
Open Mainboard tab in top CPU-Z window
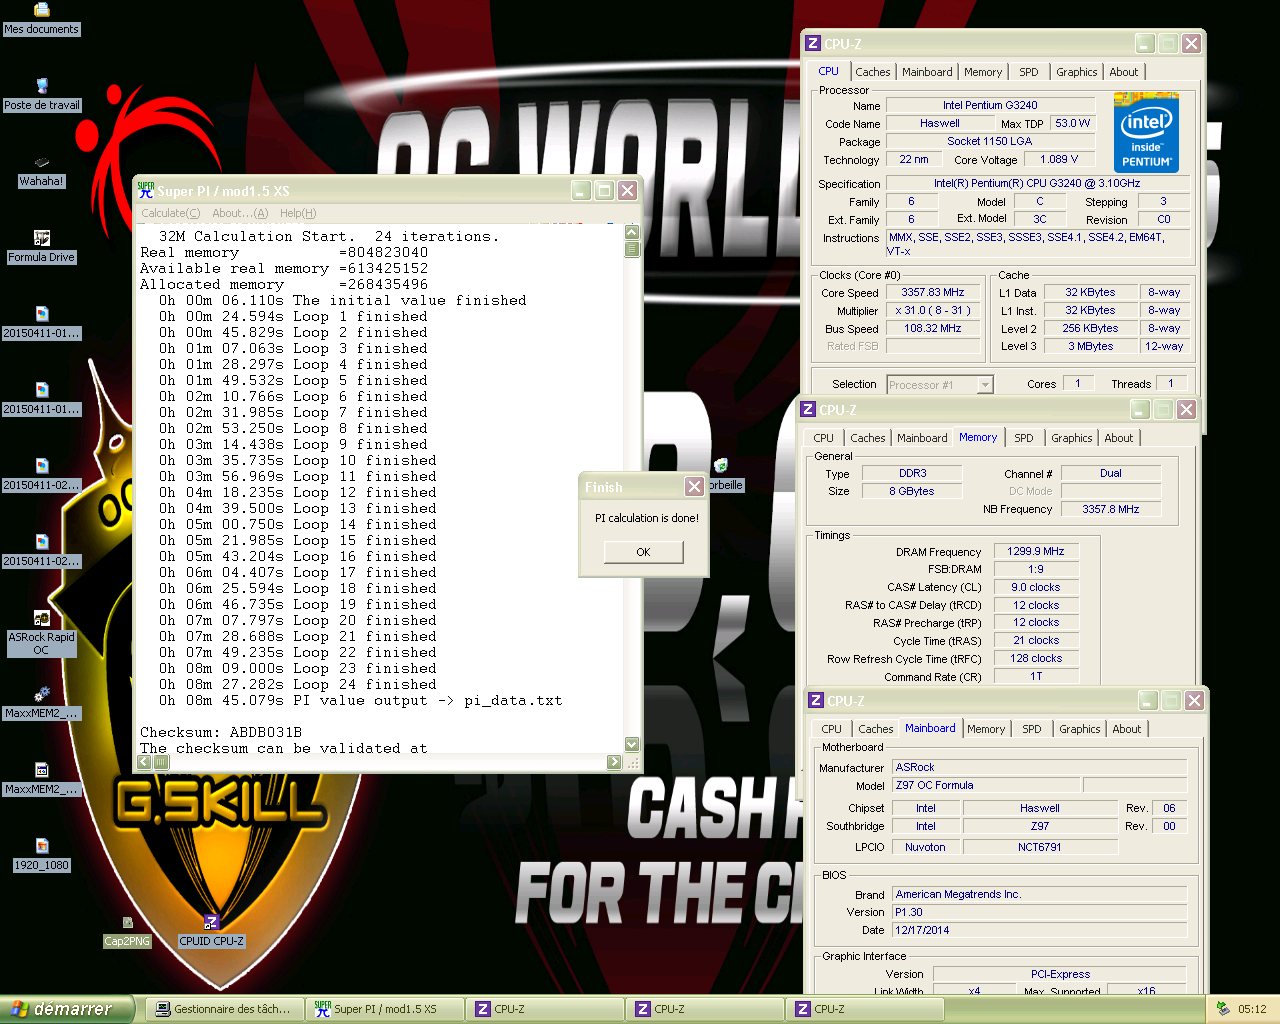[927, 72]
